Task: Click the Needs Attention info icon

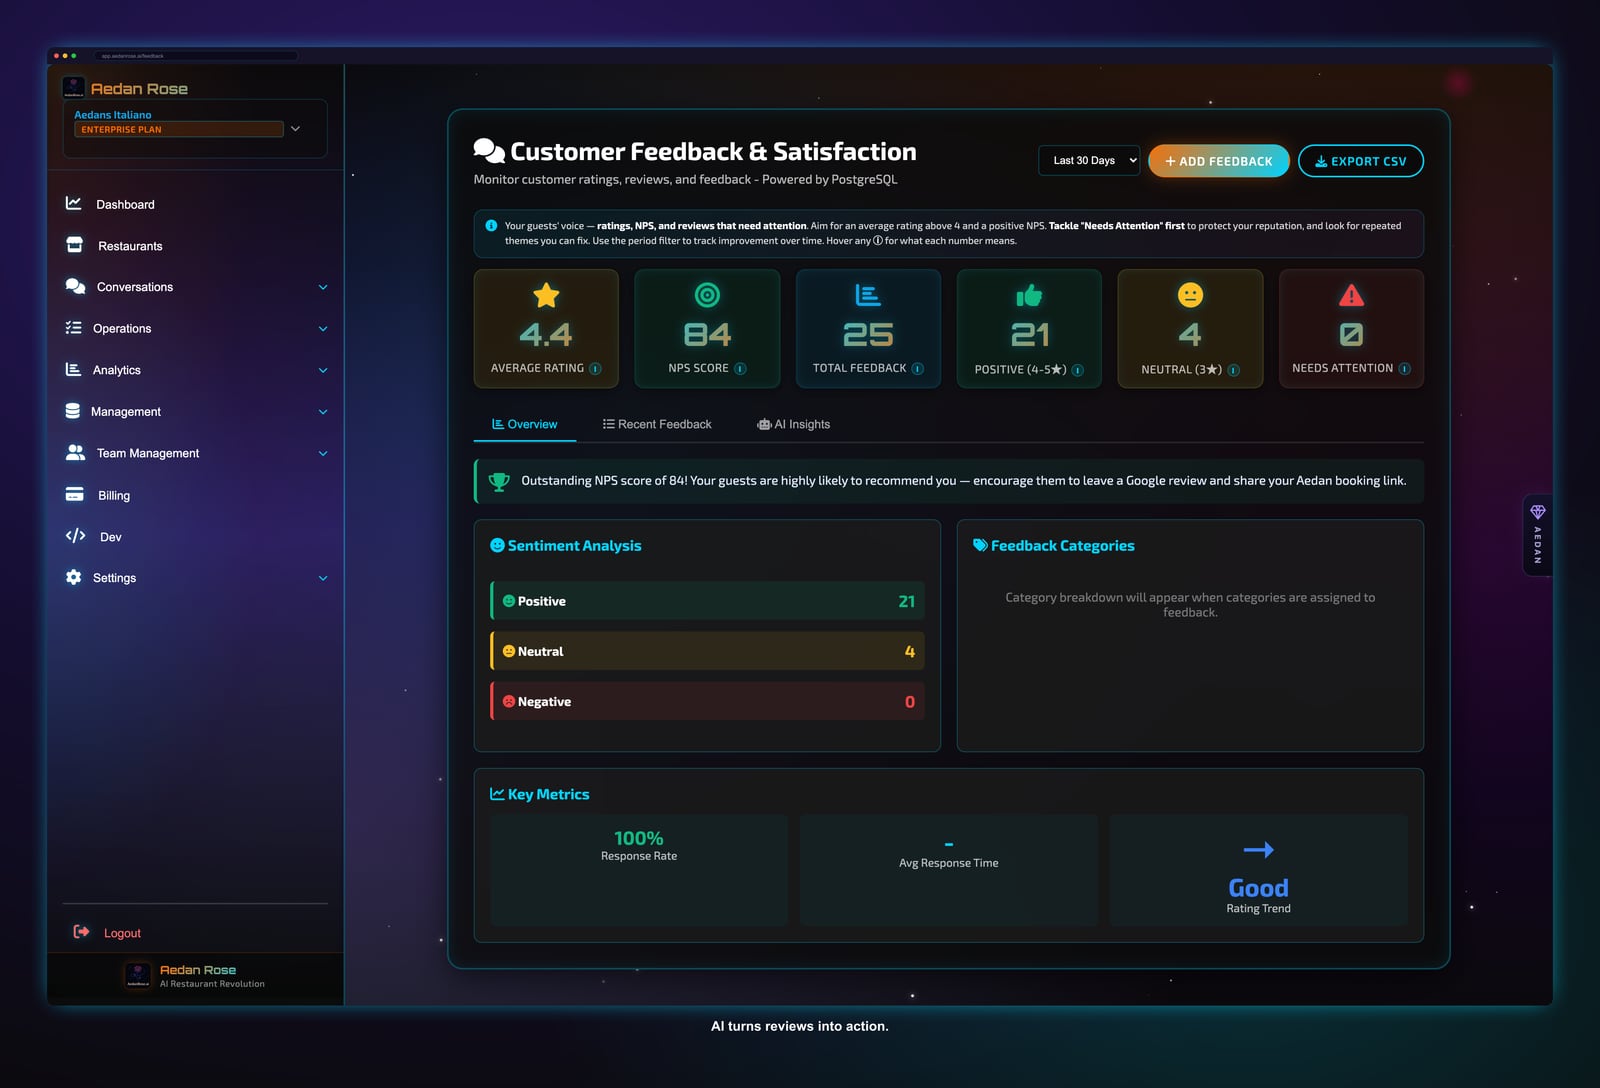Action: coord(1404,369)
